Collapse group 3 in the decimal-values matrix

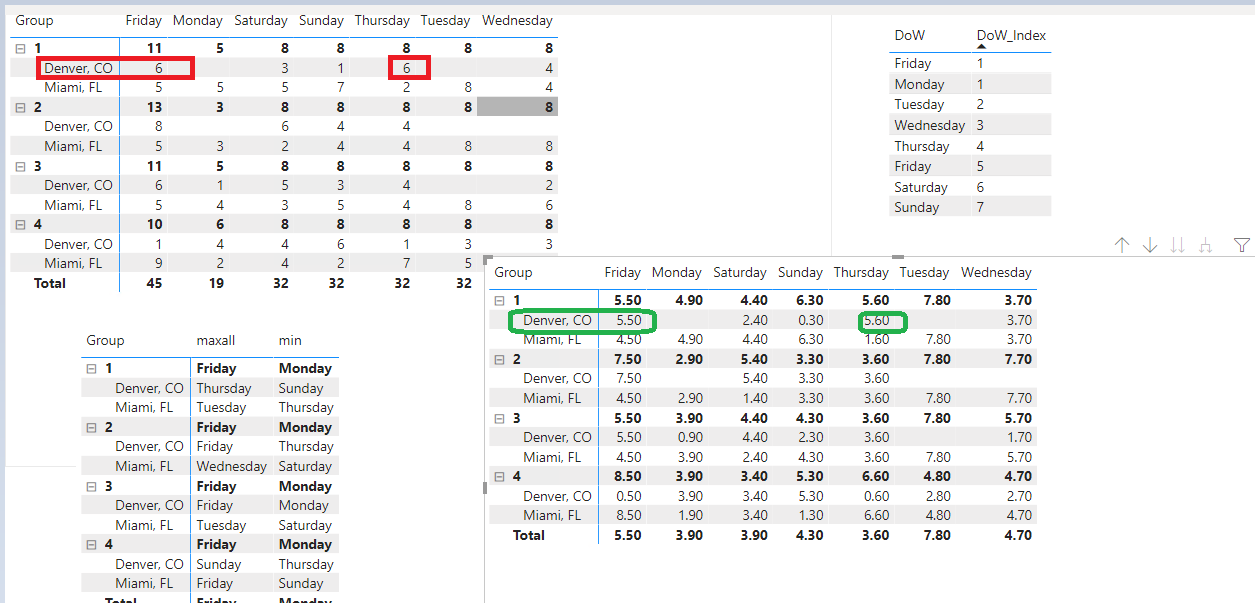(x=499, y=418)
